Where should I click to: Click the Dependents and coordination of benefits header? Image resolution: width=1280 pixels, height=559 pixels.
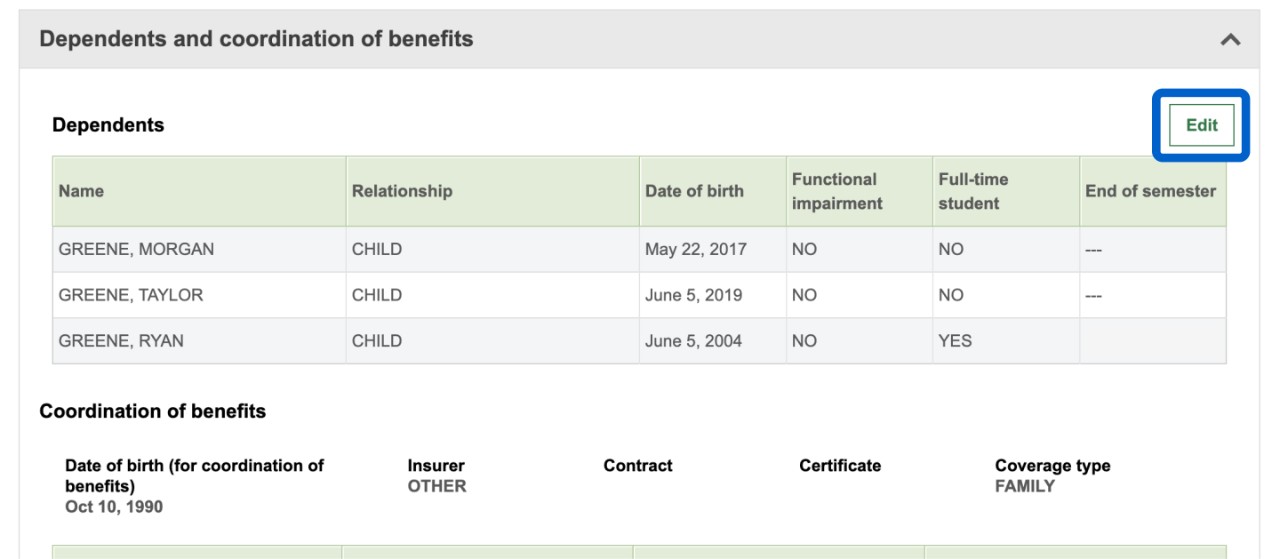pos(256,40)
